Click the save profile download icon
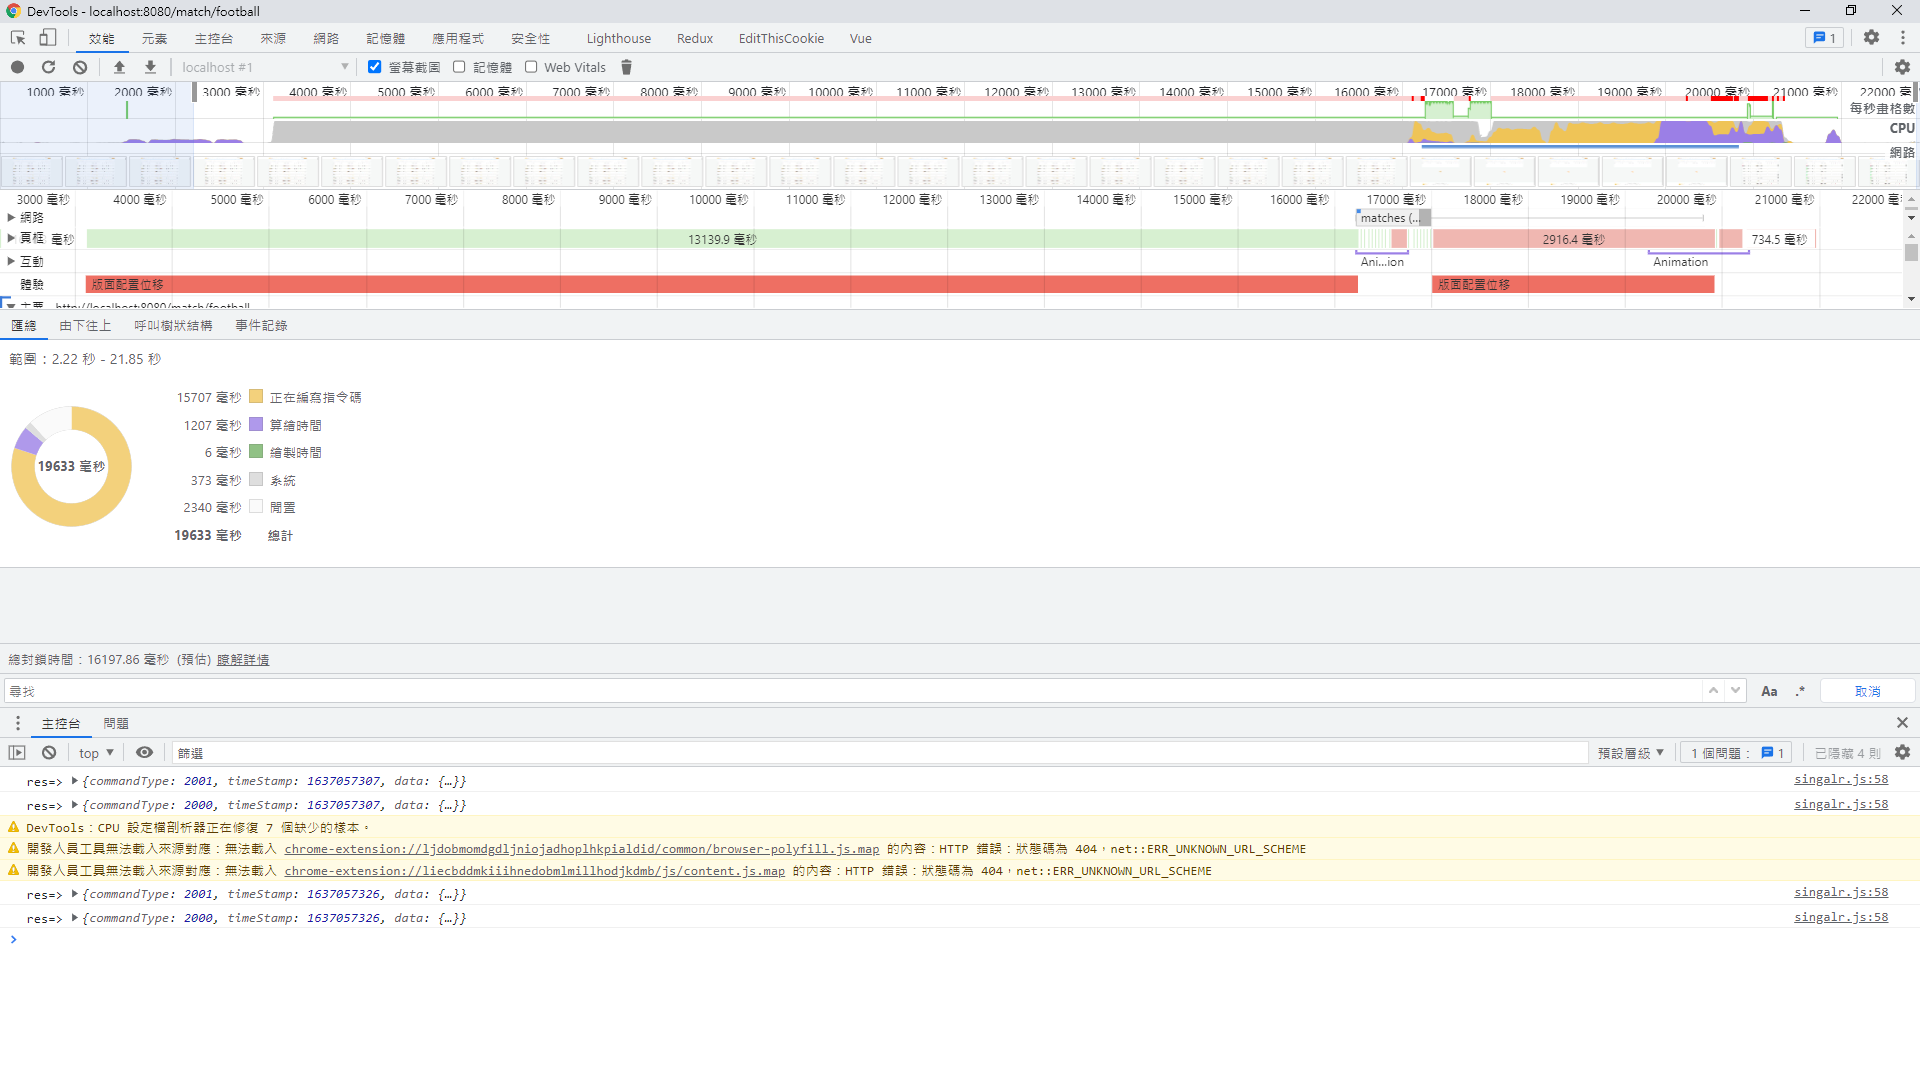The width and height of the screenshot is (1920, 1080). 150,67
